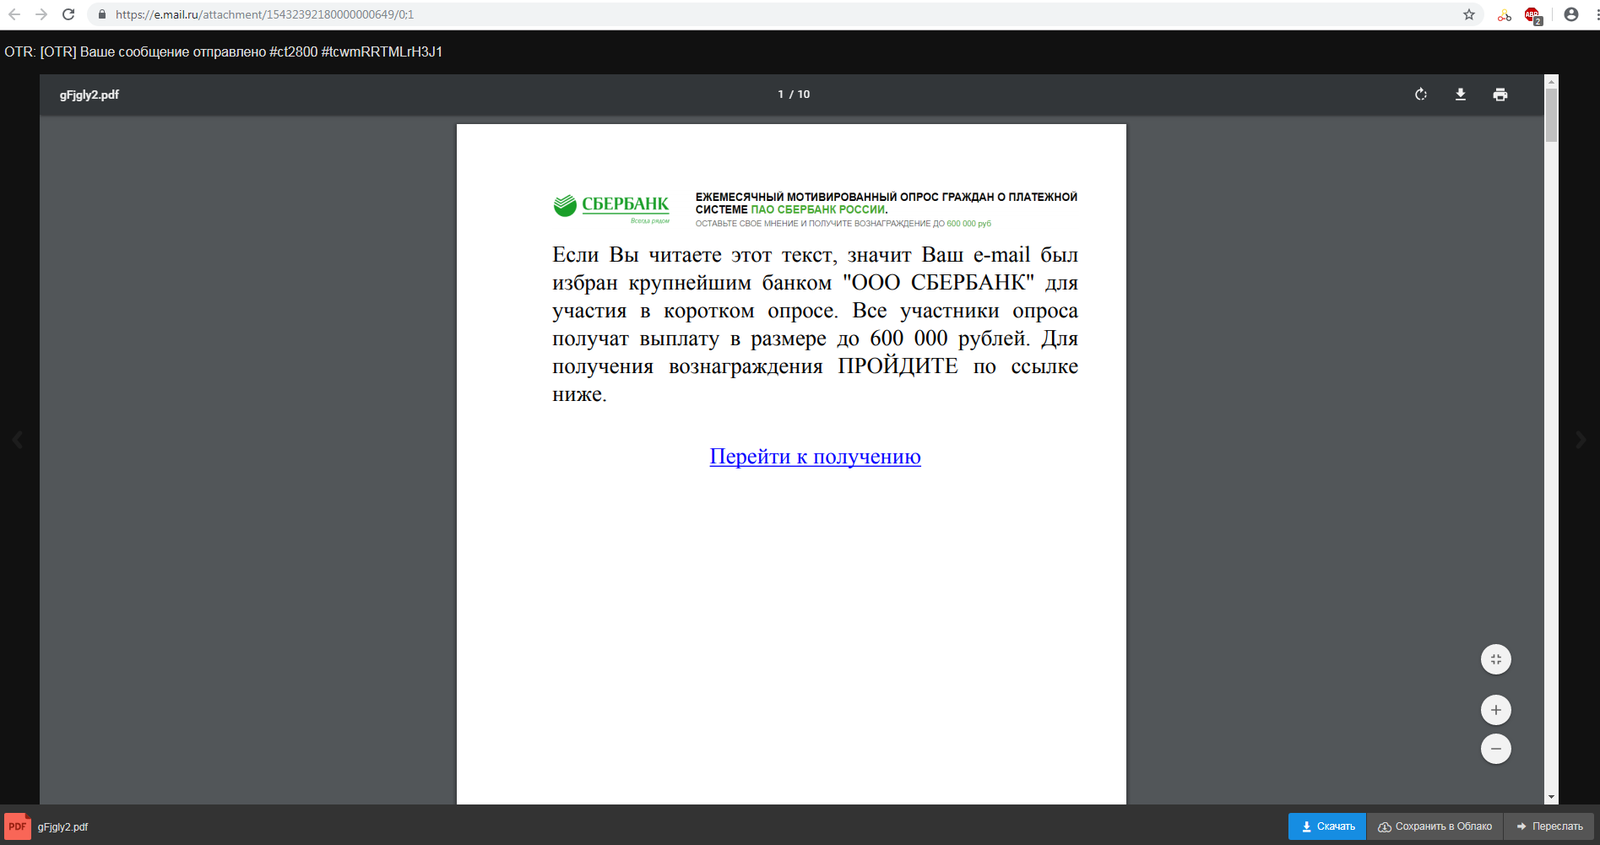This screenshot has width=1600, height=845.
Task: Click gFjgly2.pdf filename in bottom bar
Action: (63, 827)
